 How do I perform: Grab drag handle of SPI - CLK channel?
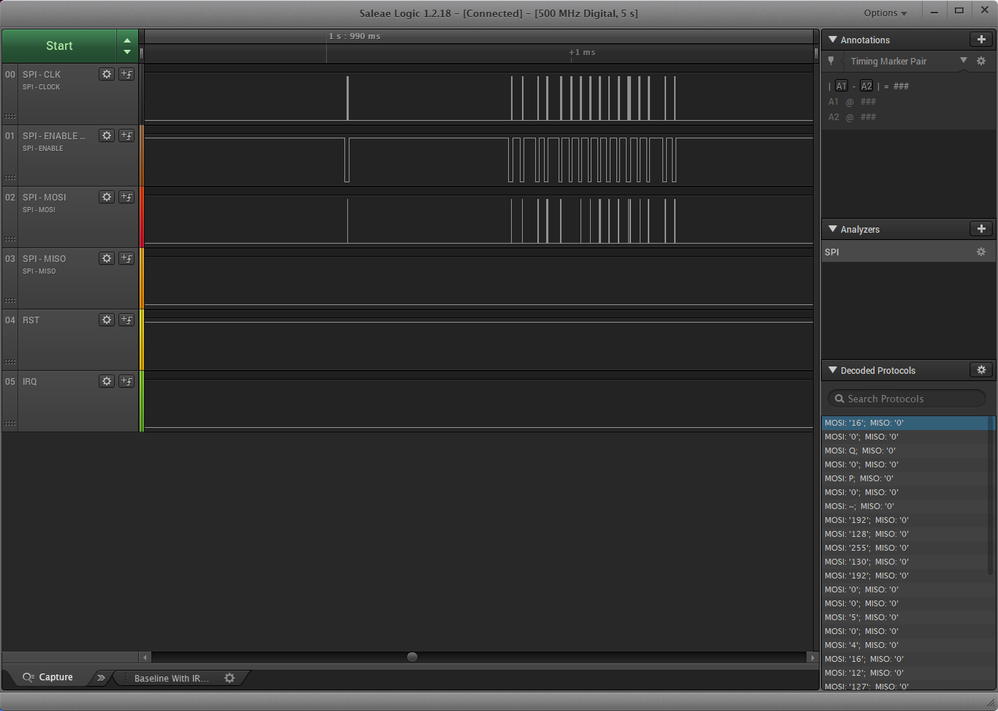(x=10, y=116)
